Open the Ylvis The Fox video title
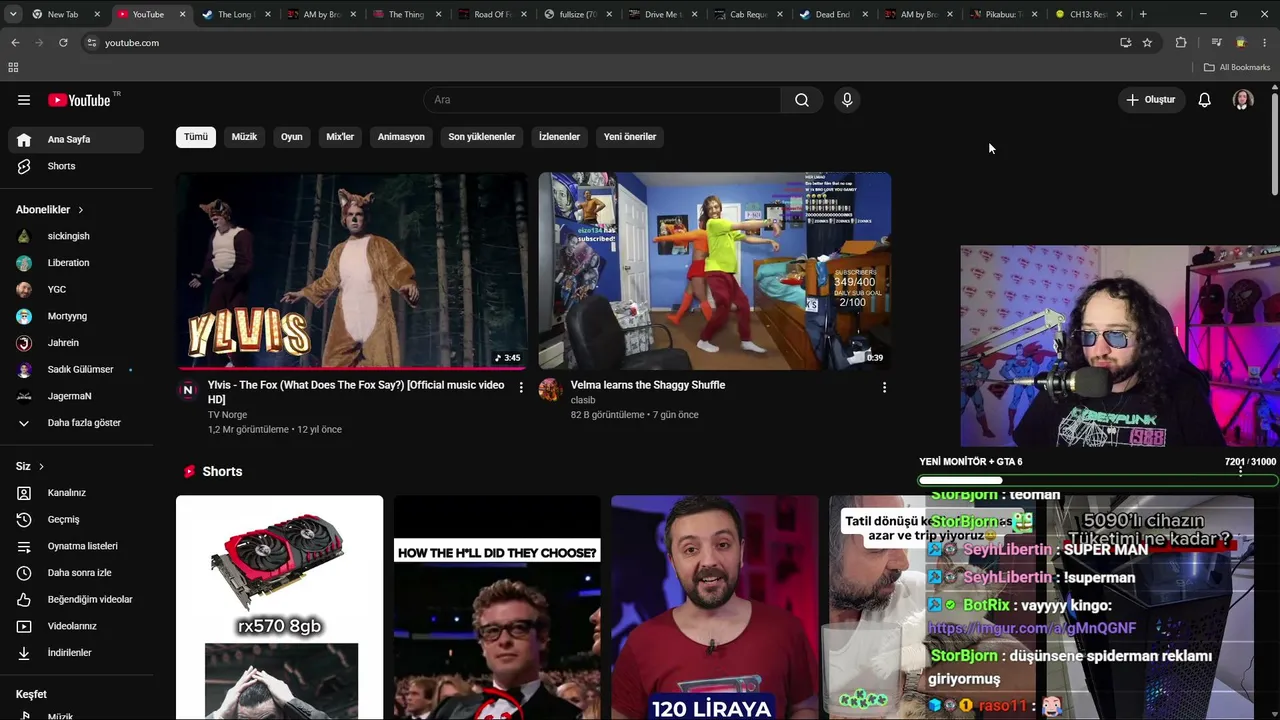Image resolution: width=1280 pixels, height=720 pixels. [x=356, y=392]
